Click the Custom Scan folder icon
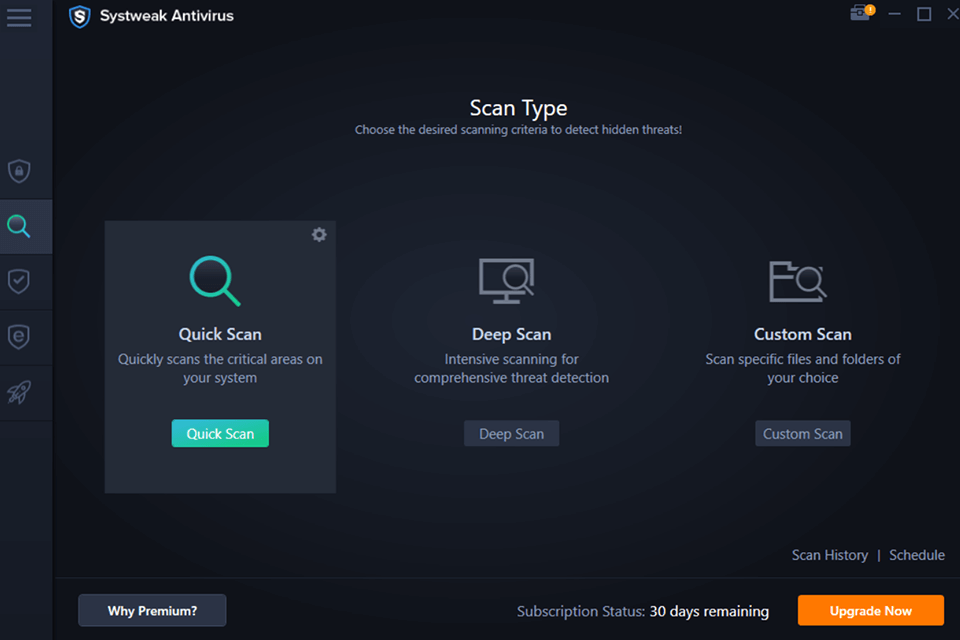Image resolution: width=960 pixels, height=640 pixels. [797, 281]
